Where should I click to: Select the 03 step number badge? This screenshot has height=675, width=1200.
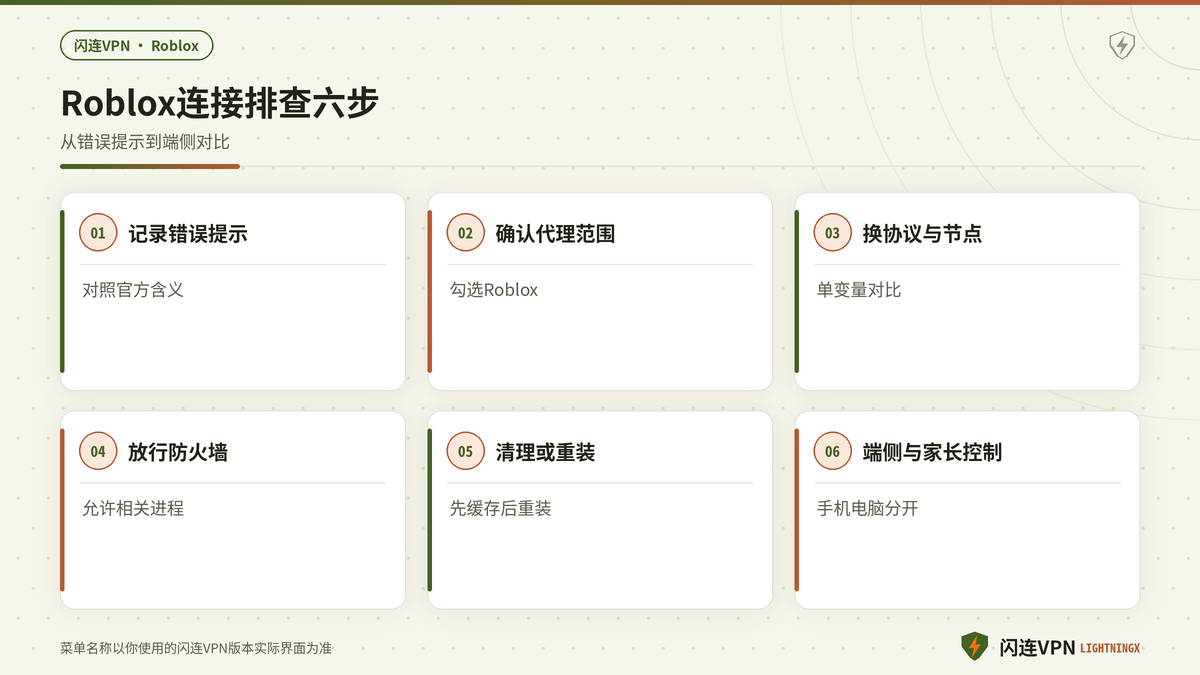[832, 233]
